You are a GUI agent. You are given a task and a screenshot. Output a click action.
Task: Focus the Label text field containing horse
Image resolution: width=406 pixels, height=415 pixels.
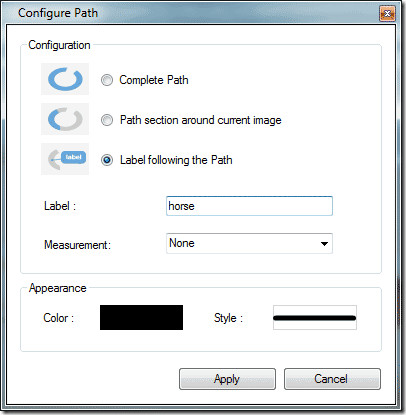pyautogui.click(x=249, y=206)
